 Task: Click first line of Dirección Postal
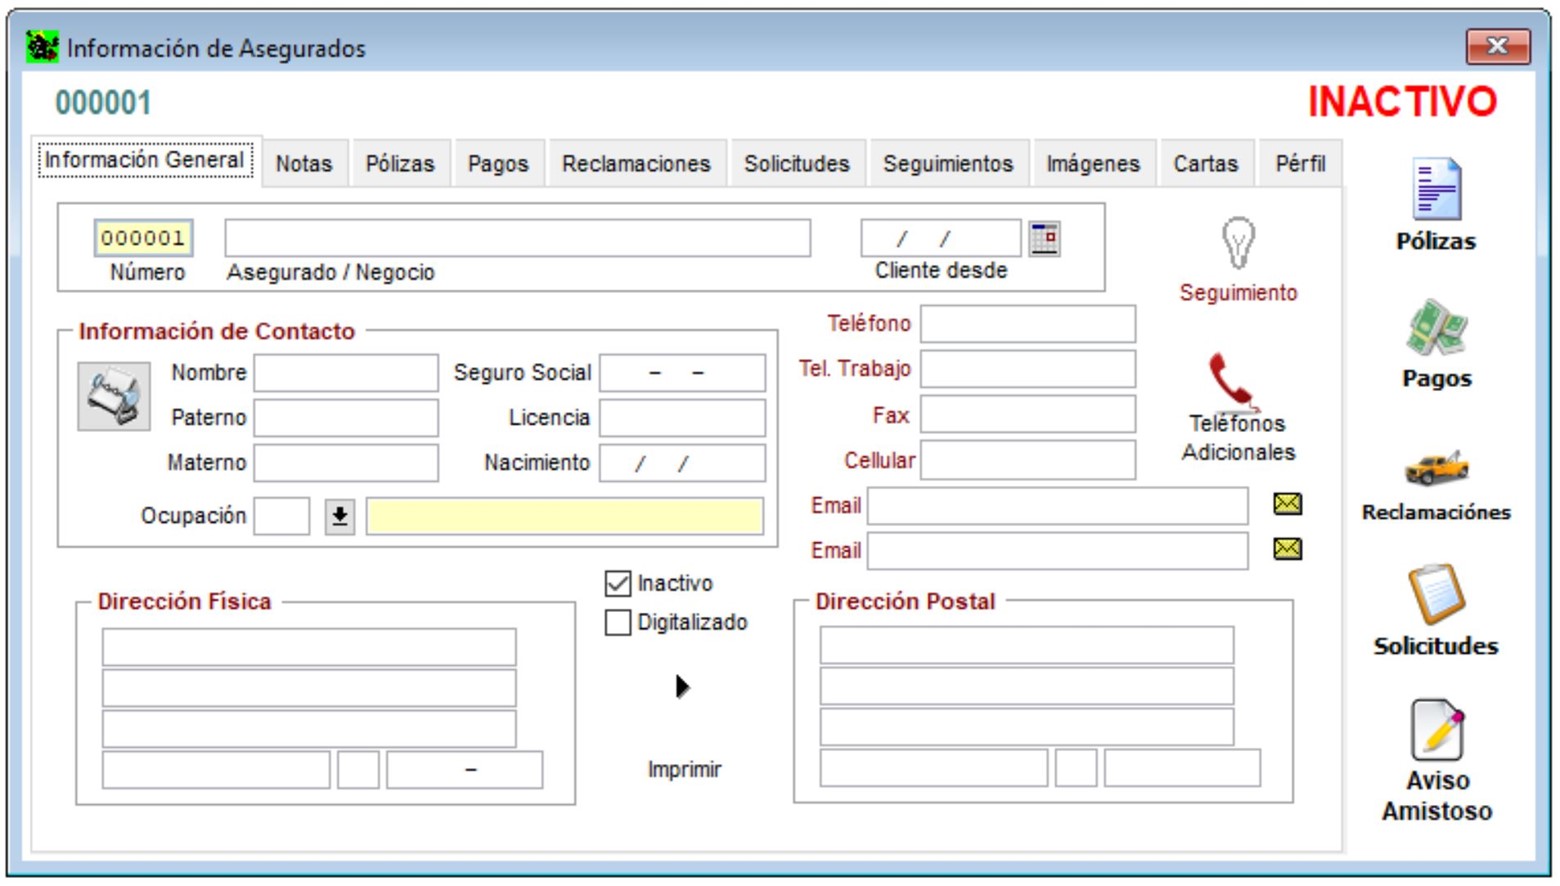(1027, 645)
